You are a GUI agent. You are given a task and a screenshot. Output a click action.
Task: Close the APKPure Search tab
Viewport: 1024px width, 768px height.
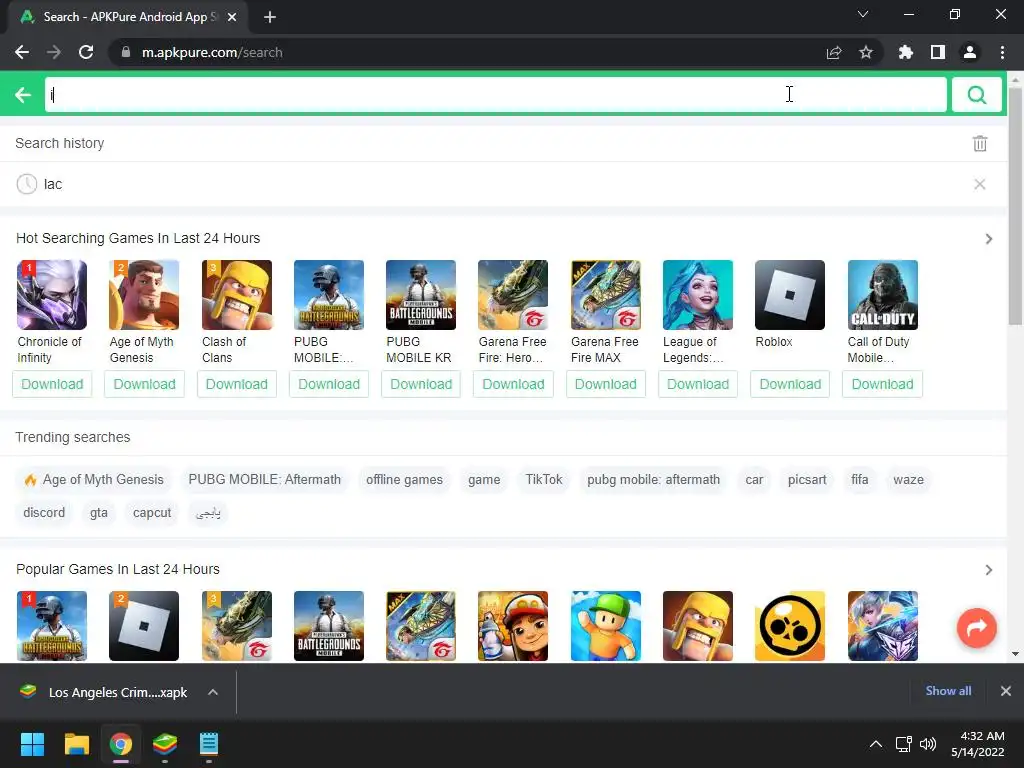pos(232,17)
